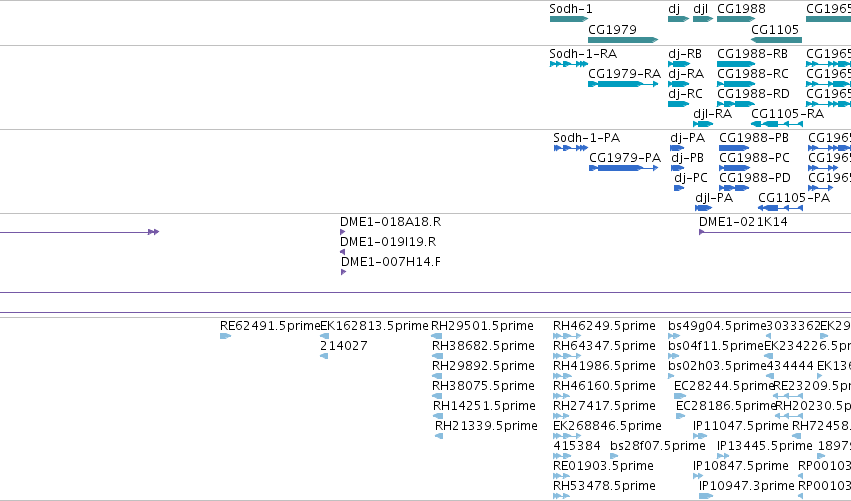Select the RH29892.5prime EST
851x501 pixels.
click(x=437, y=377)
